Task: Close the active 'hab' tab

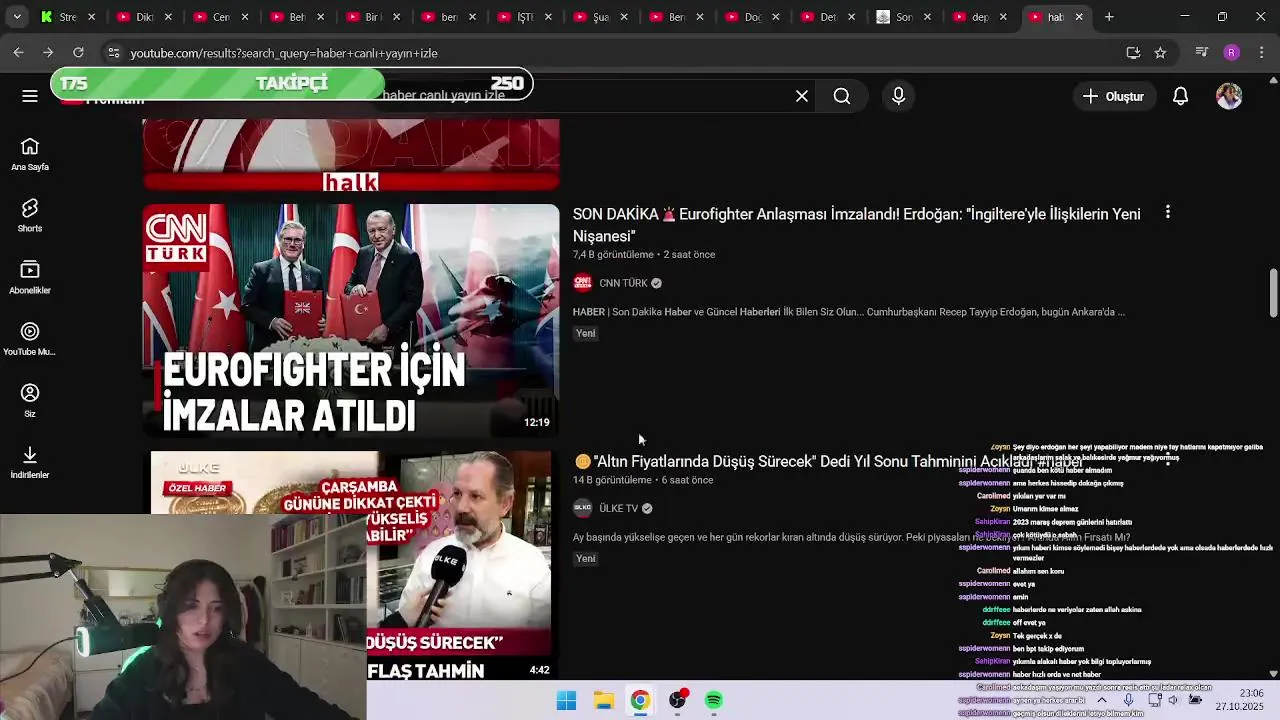Action: click(x=1079, y=17)
